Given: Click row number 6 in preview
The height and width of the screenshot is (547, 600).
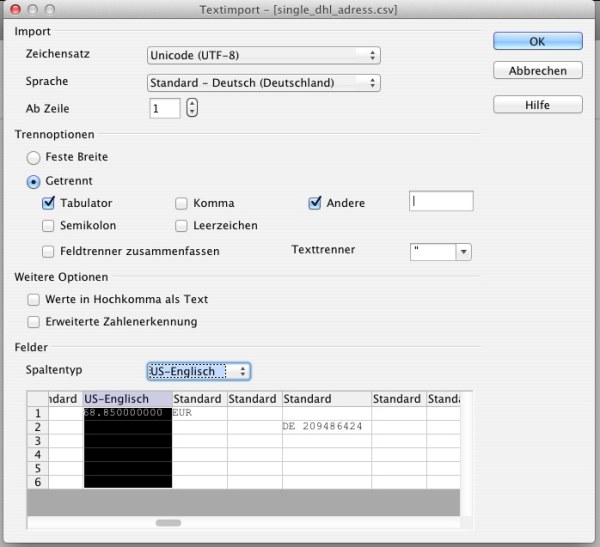Looking at the screenshot, I should click(38, 482).
